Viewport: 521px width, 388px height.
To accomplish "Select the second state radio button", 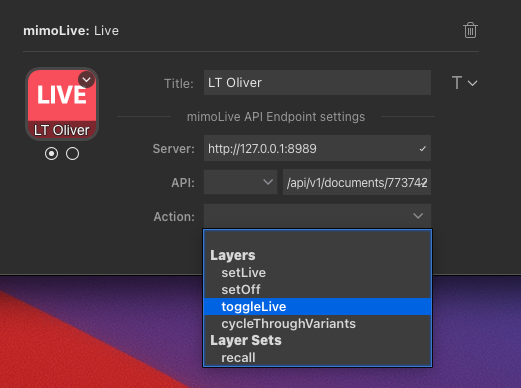I will [x=72, y=154].
